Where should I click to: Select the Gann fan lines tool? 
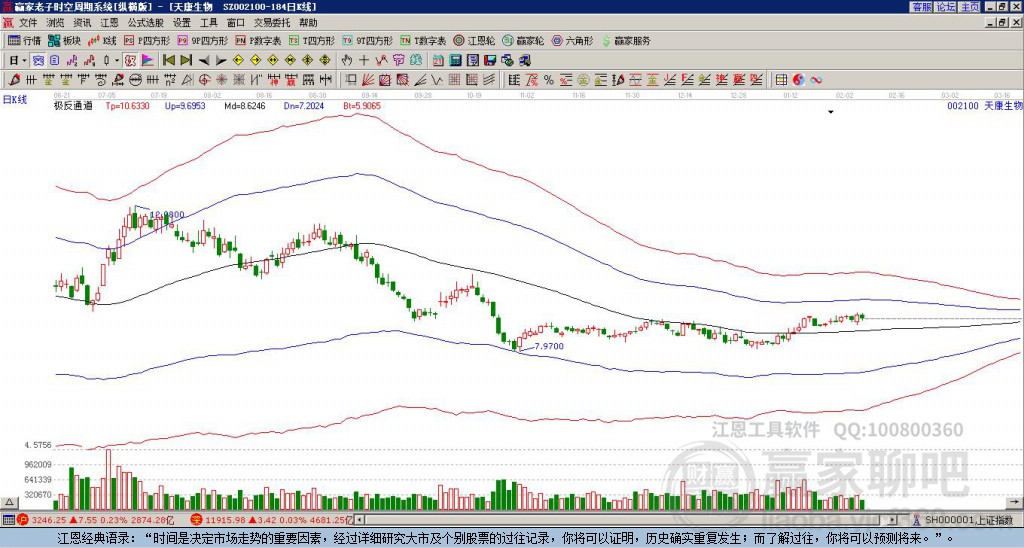tap(368, 80)
